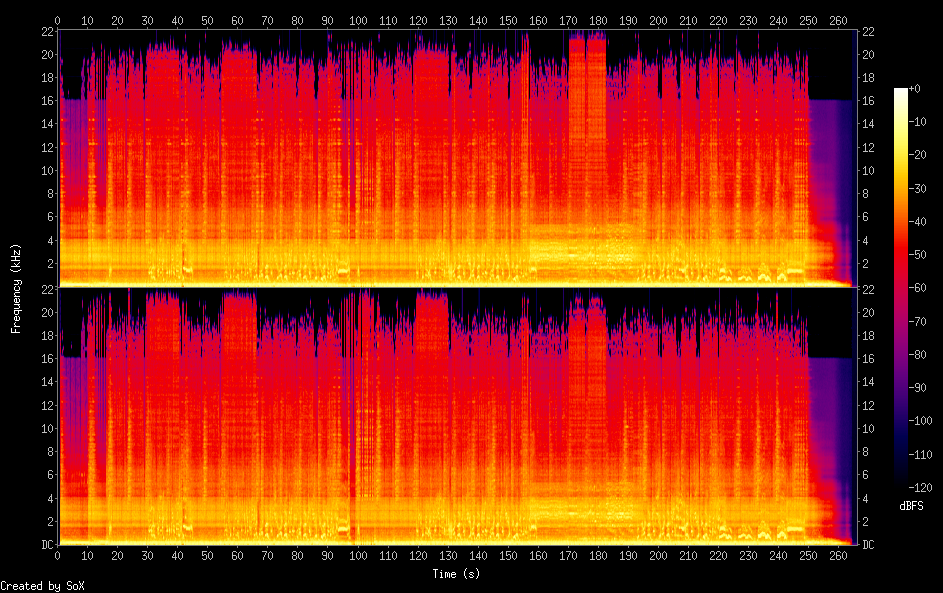Click the 200 tick on the top time axis
Screen dimensions: 943x593
click(x=658, y=19)
